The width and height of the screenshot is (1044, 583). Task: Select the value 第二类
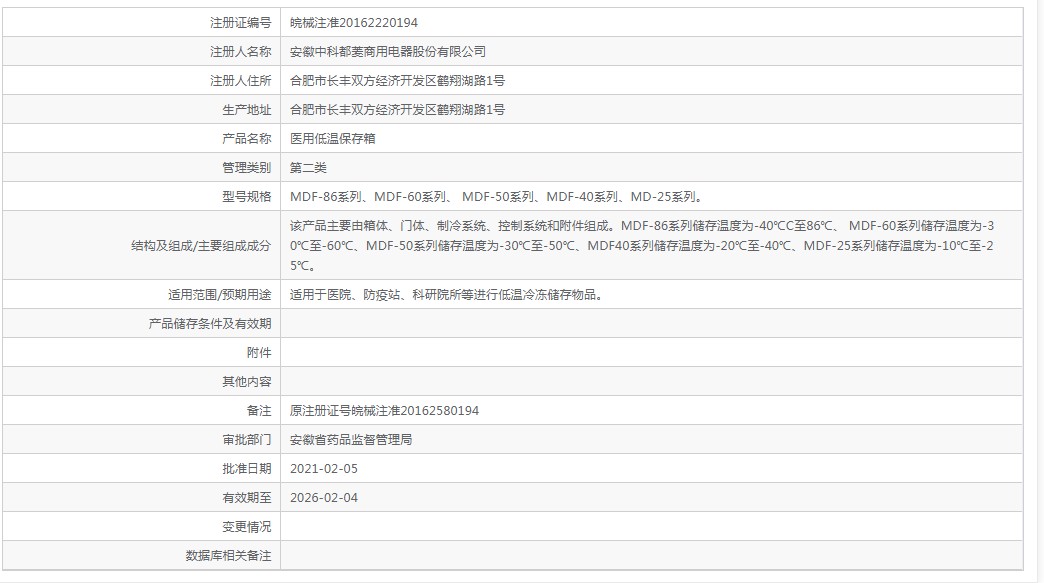click(308, 168)
